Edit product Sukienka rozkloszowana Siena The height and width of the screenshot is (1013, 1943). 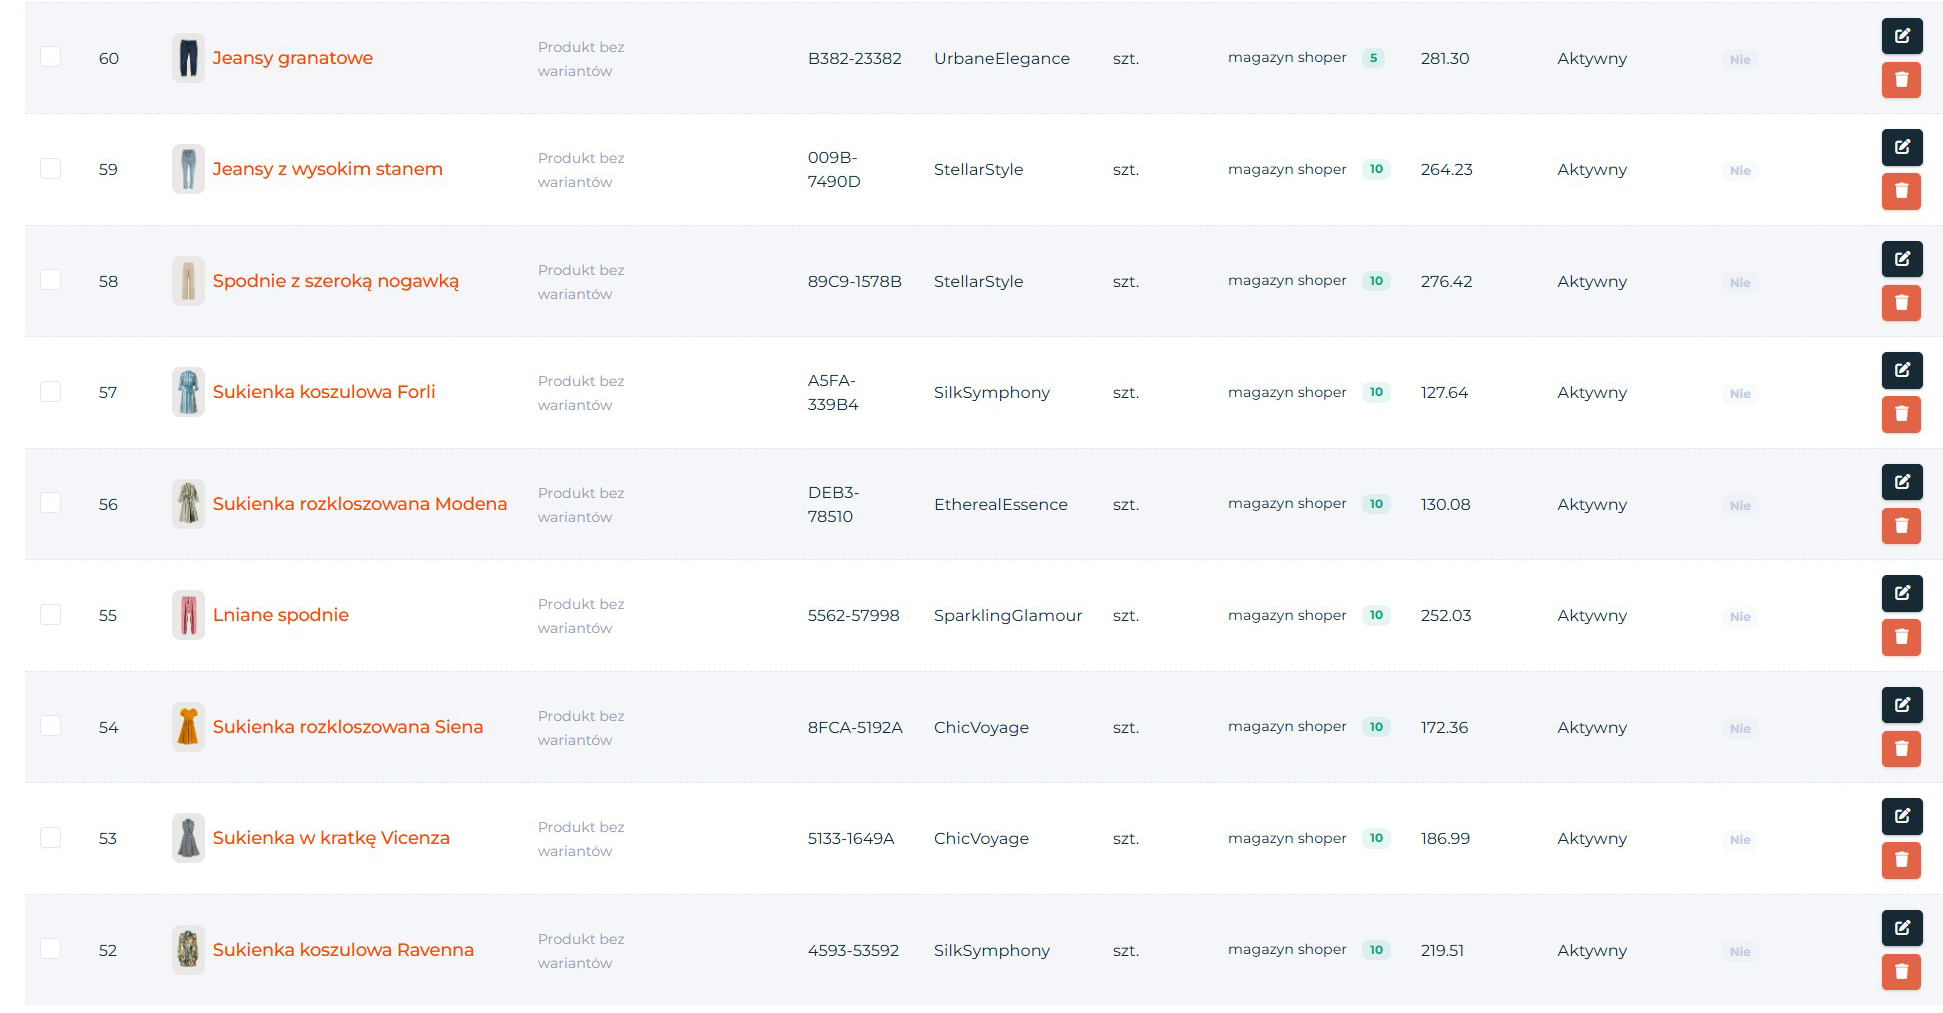click(x=1901, y=705)
